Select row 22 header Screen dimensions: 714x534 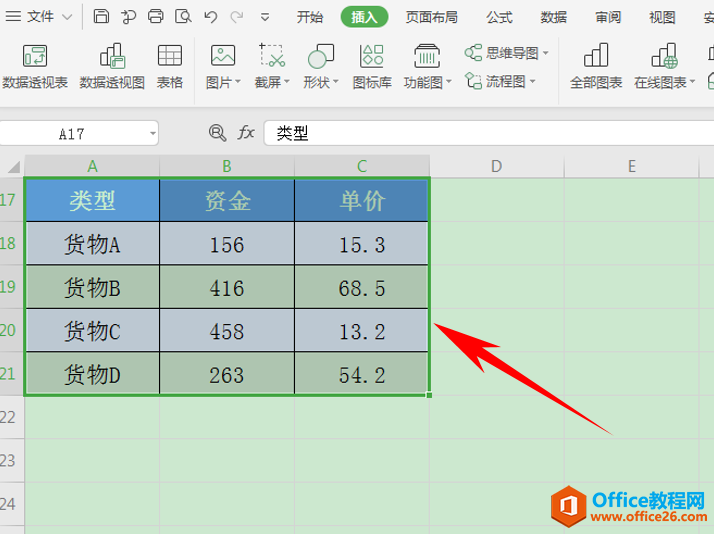(12, 417)
